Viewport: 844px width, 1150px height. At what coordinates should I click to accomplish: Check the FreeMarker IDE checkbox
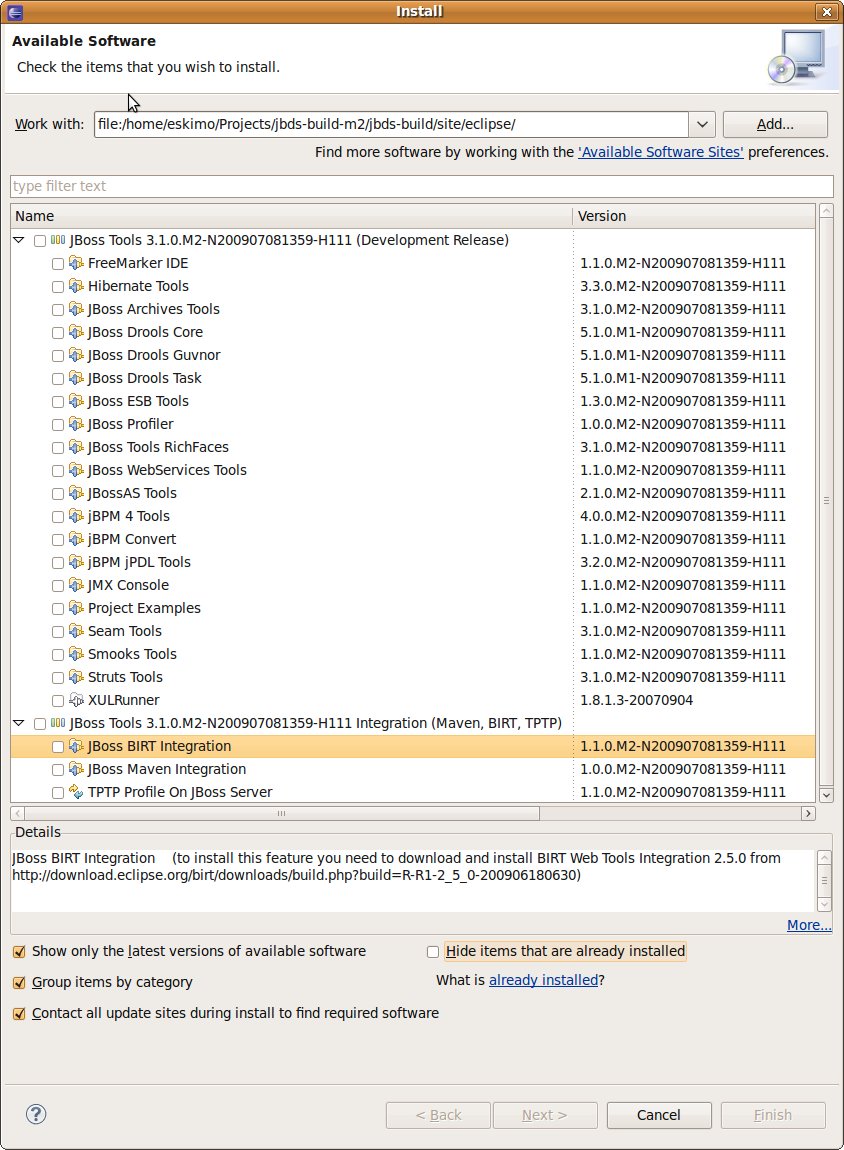[58, 263]
